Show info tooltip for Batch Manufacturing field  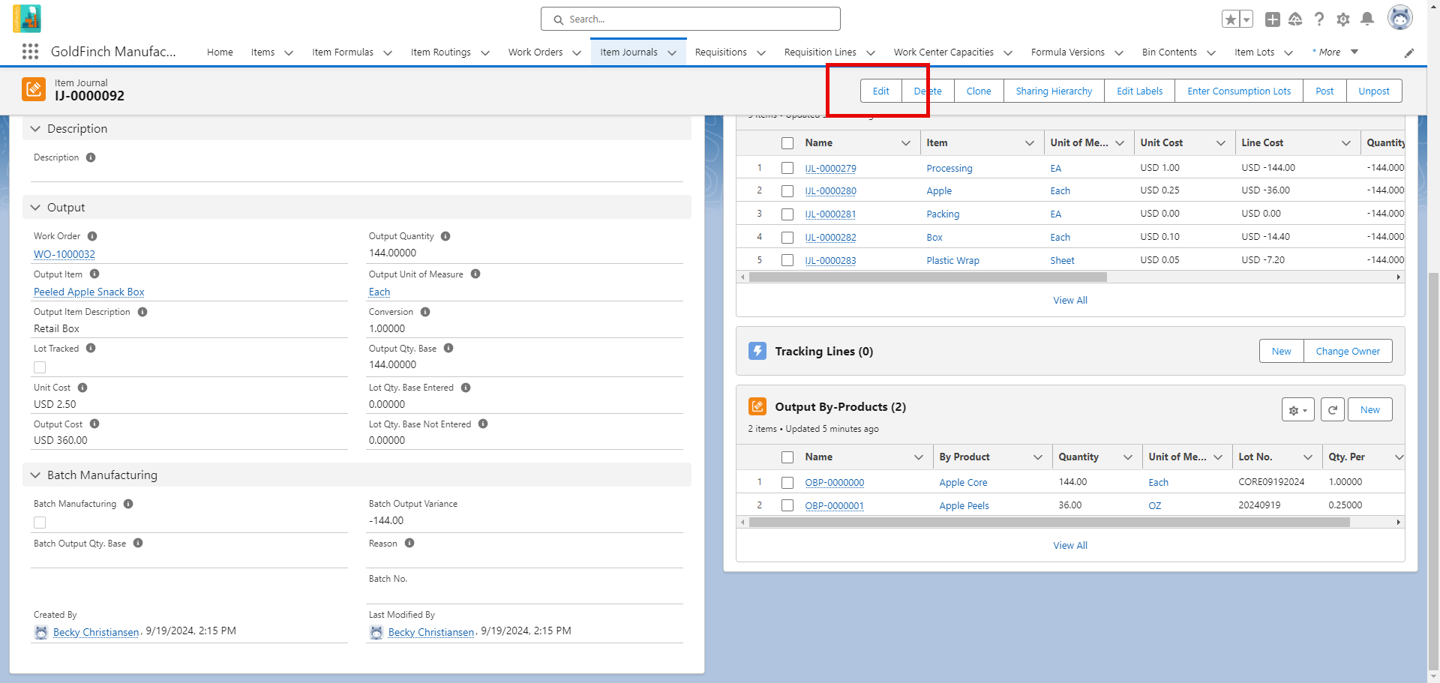pos(128,505)
